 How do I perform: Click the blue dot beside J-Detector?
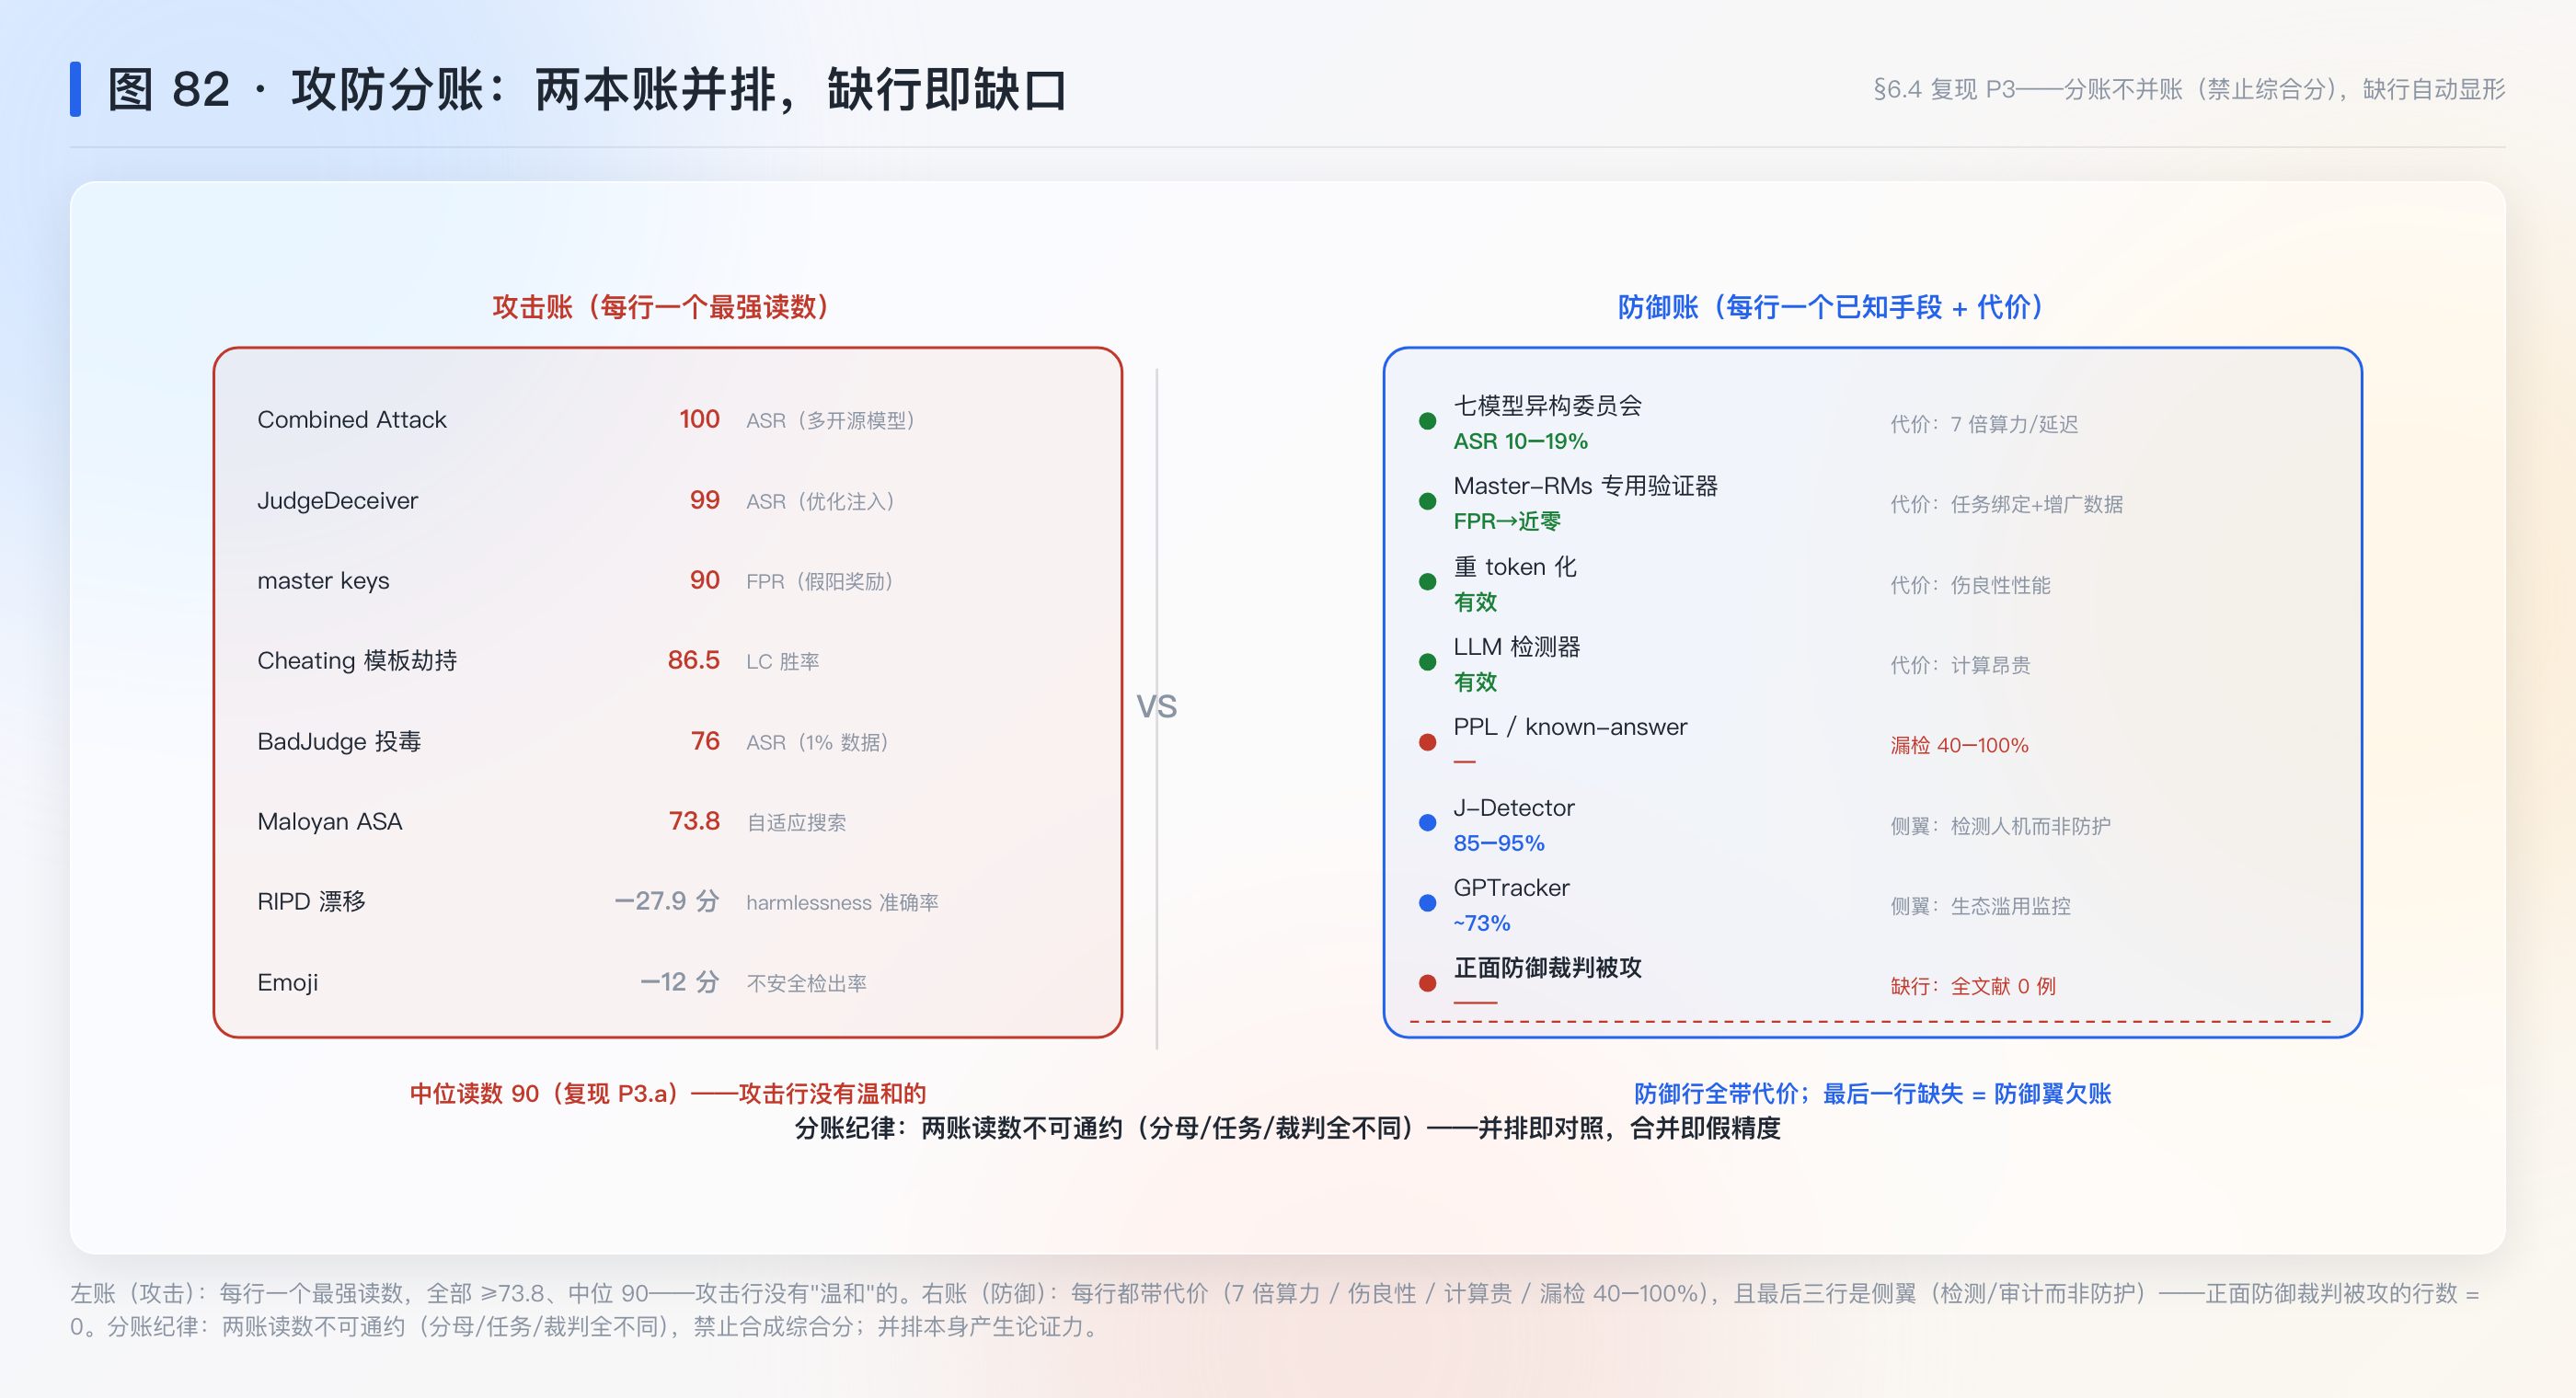pyautogui.click(x=1427, y=822)
